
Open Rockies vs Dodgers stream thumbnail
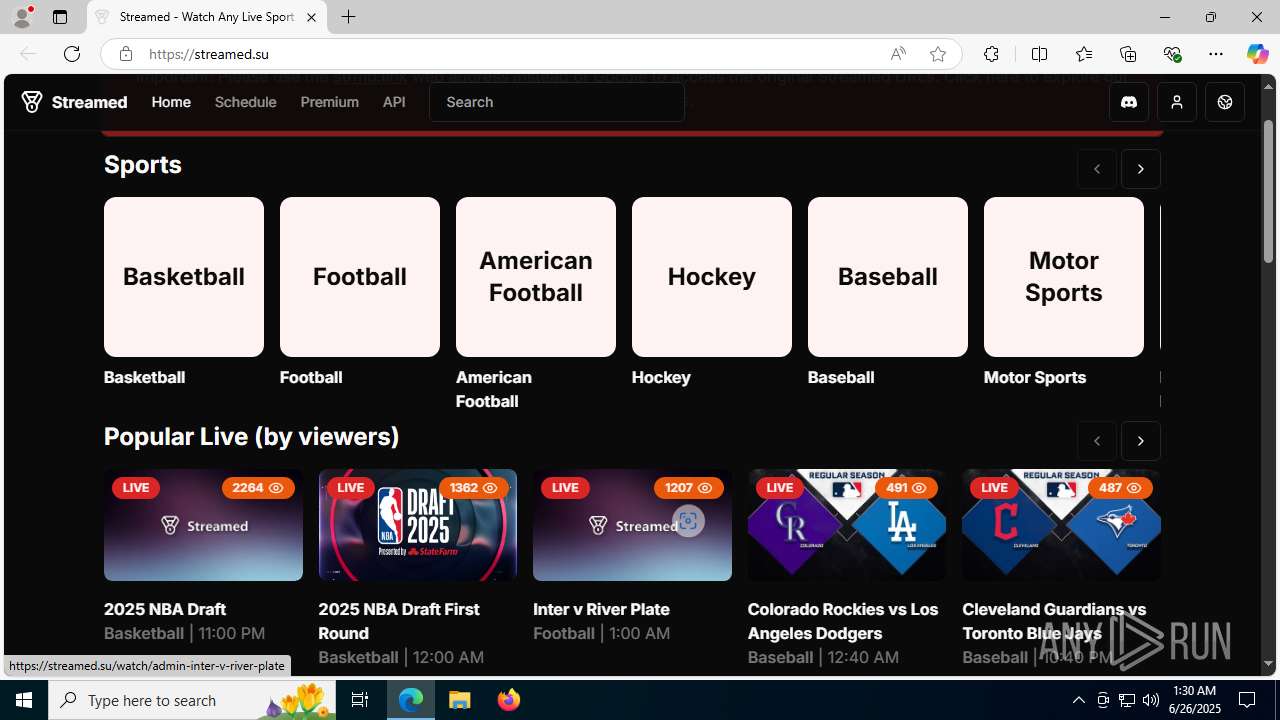pos(846,525)
